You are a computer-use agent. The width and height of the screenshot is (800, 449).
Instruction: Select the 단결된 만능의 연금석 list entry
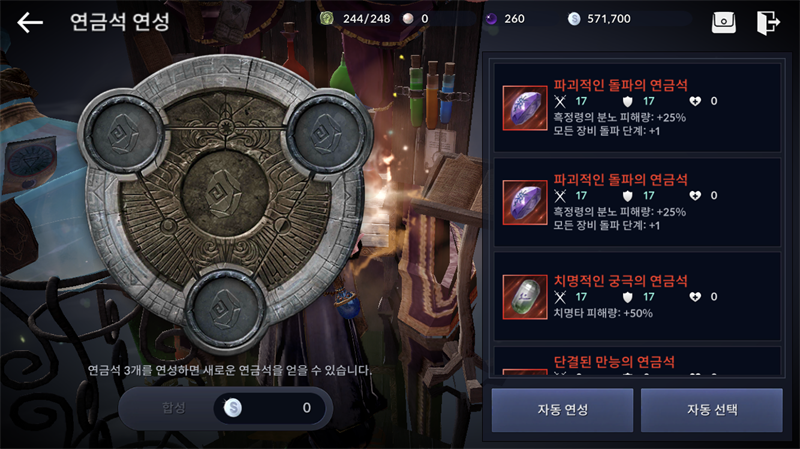(x=637, y=362)
